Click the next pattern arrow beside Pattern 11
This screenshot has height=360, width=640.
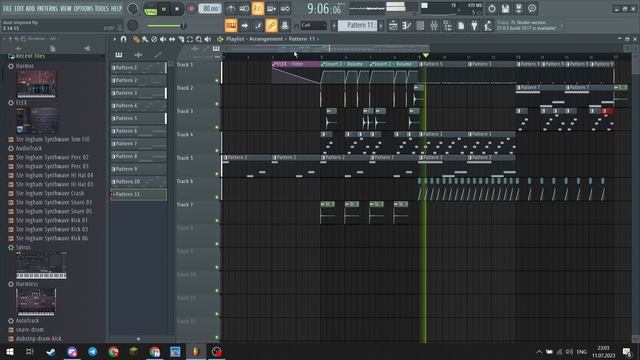point(381,26)
